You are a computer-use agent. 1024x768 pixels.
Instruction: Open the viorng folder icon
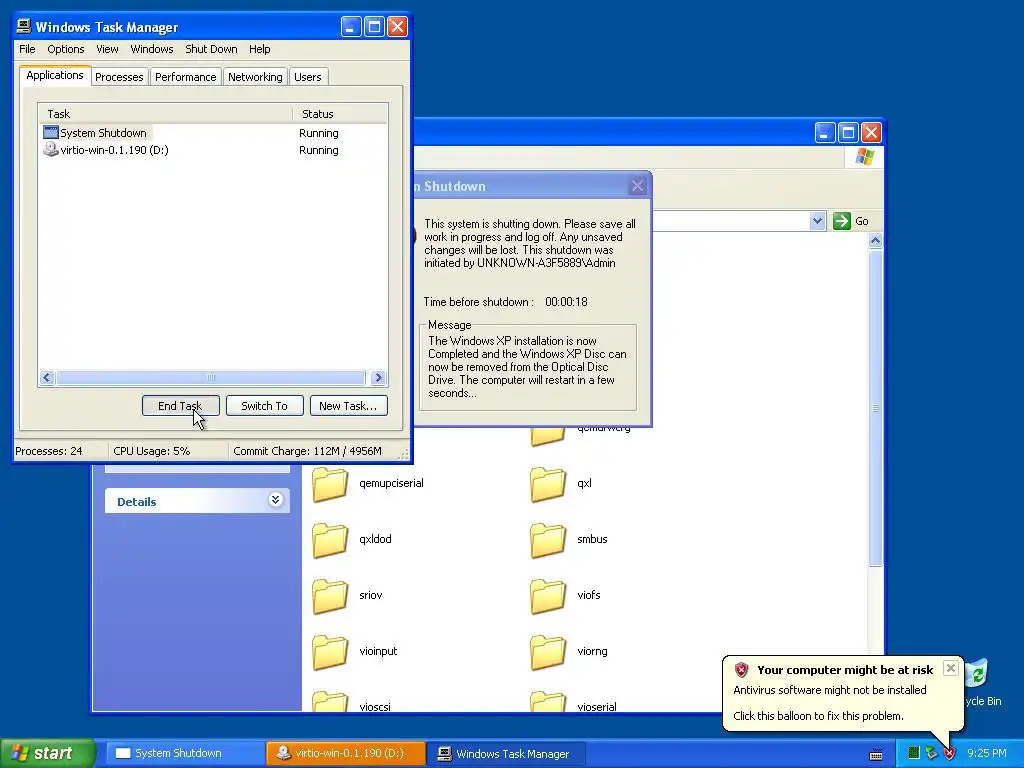547,652
